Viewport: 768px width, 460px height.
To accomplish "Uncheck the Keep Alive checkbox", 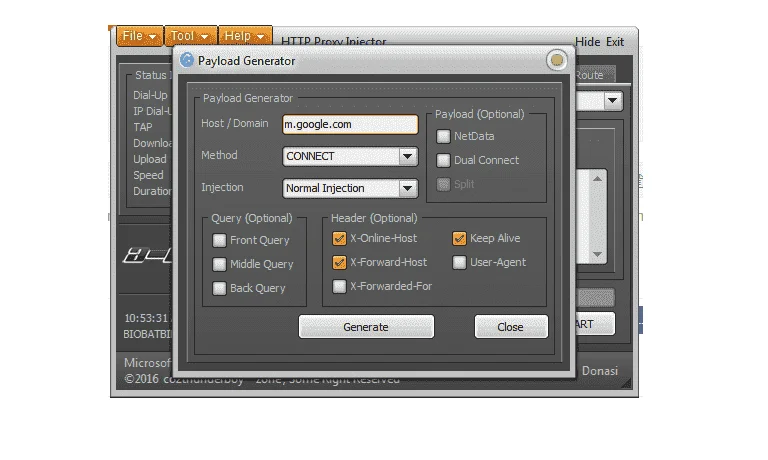I will point(459,239).
